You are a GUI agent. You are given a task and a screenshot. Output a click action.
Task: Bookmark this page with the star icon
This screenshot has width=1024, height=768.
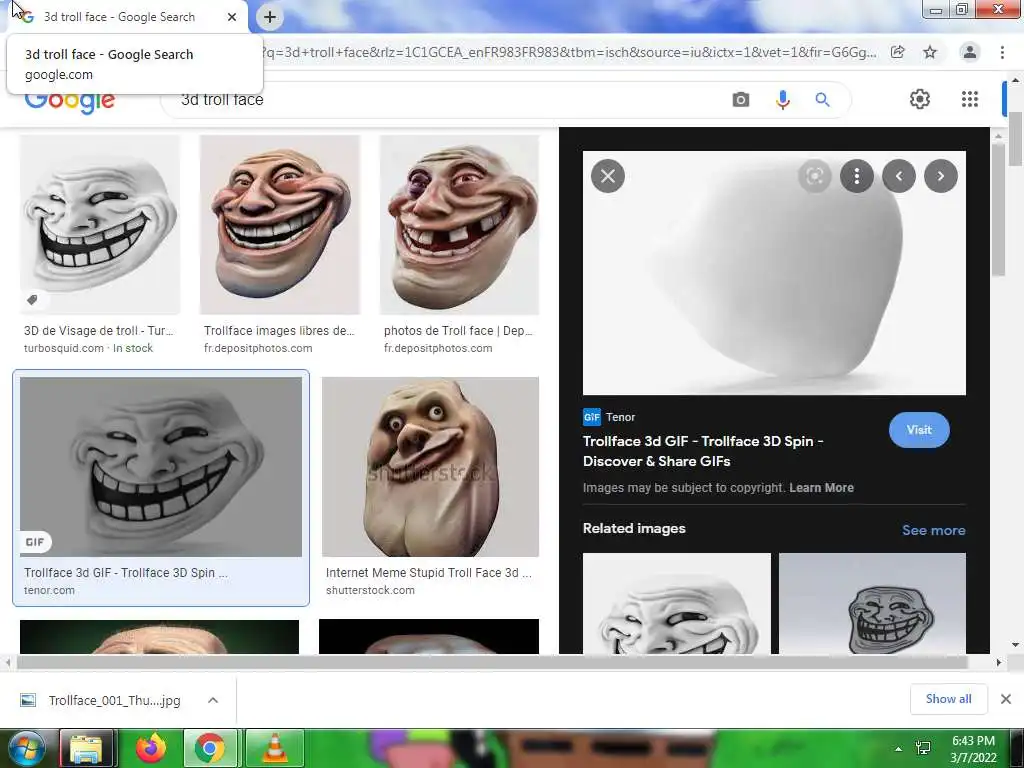[930, 52]
